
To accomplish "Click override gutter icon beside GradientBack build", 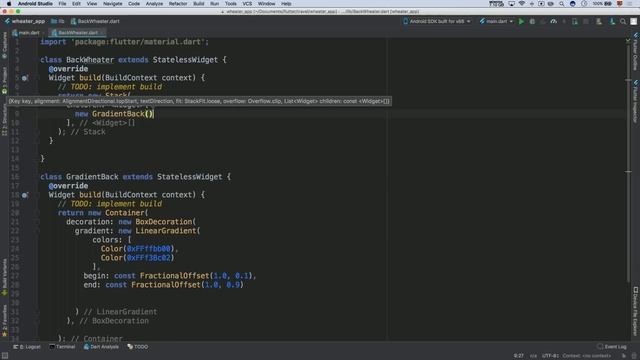I will point(24,195).
